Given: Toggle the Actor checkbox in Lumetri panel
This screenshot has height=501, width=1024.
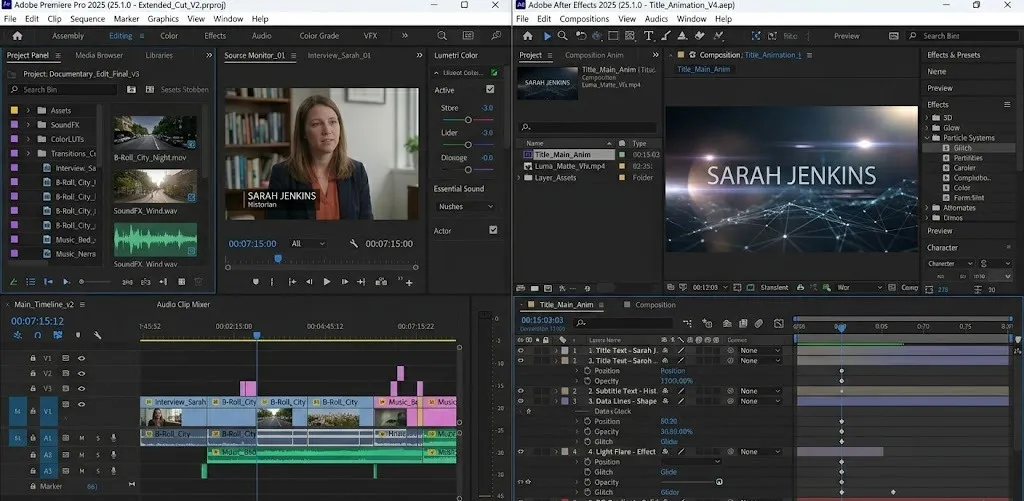Looking at the screenshot, I should [x=493, y=230].
